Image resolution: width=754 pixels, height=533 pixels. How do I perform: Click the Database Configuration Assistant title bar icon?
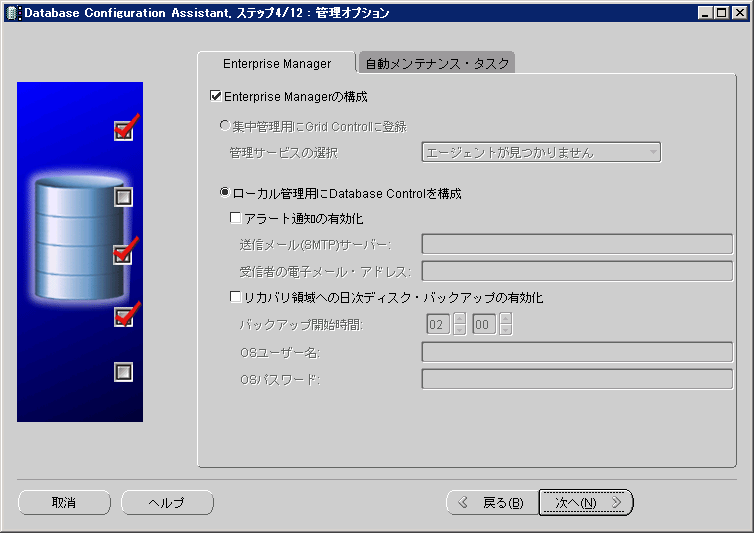click(x=13, y=13)
